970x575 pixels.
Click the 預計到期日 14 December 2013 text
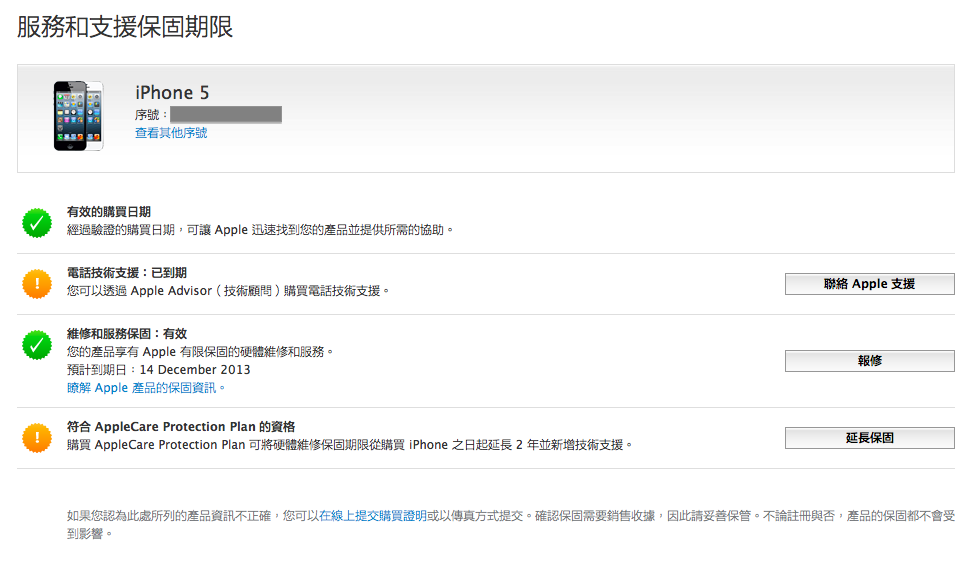point(158,370)
